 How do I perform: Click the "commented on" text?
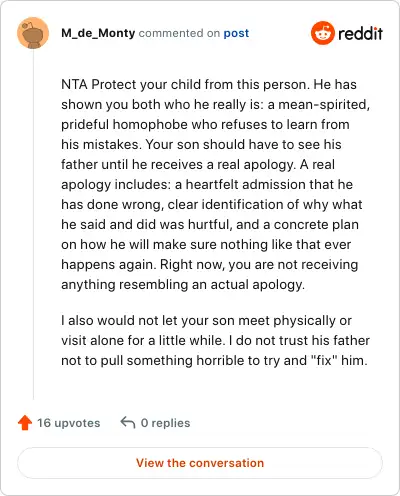(x=179, y=33)
